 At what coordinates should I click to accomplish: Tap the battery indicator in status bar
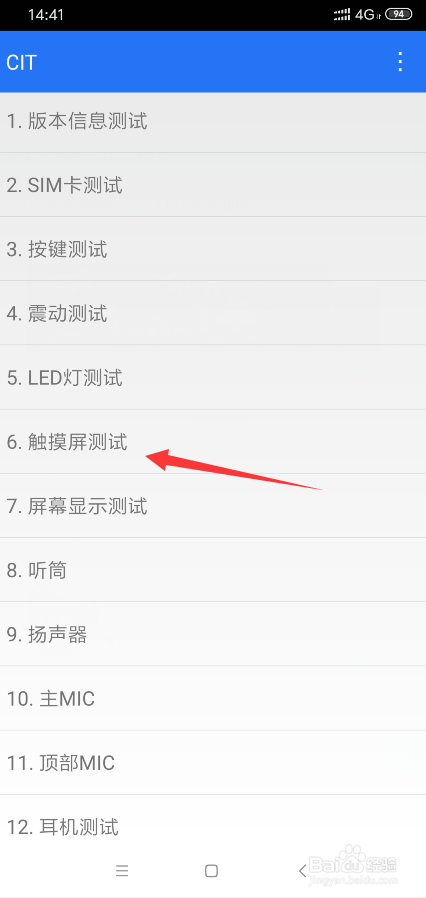(x=399, y=14)
